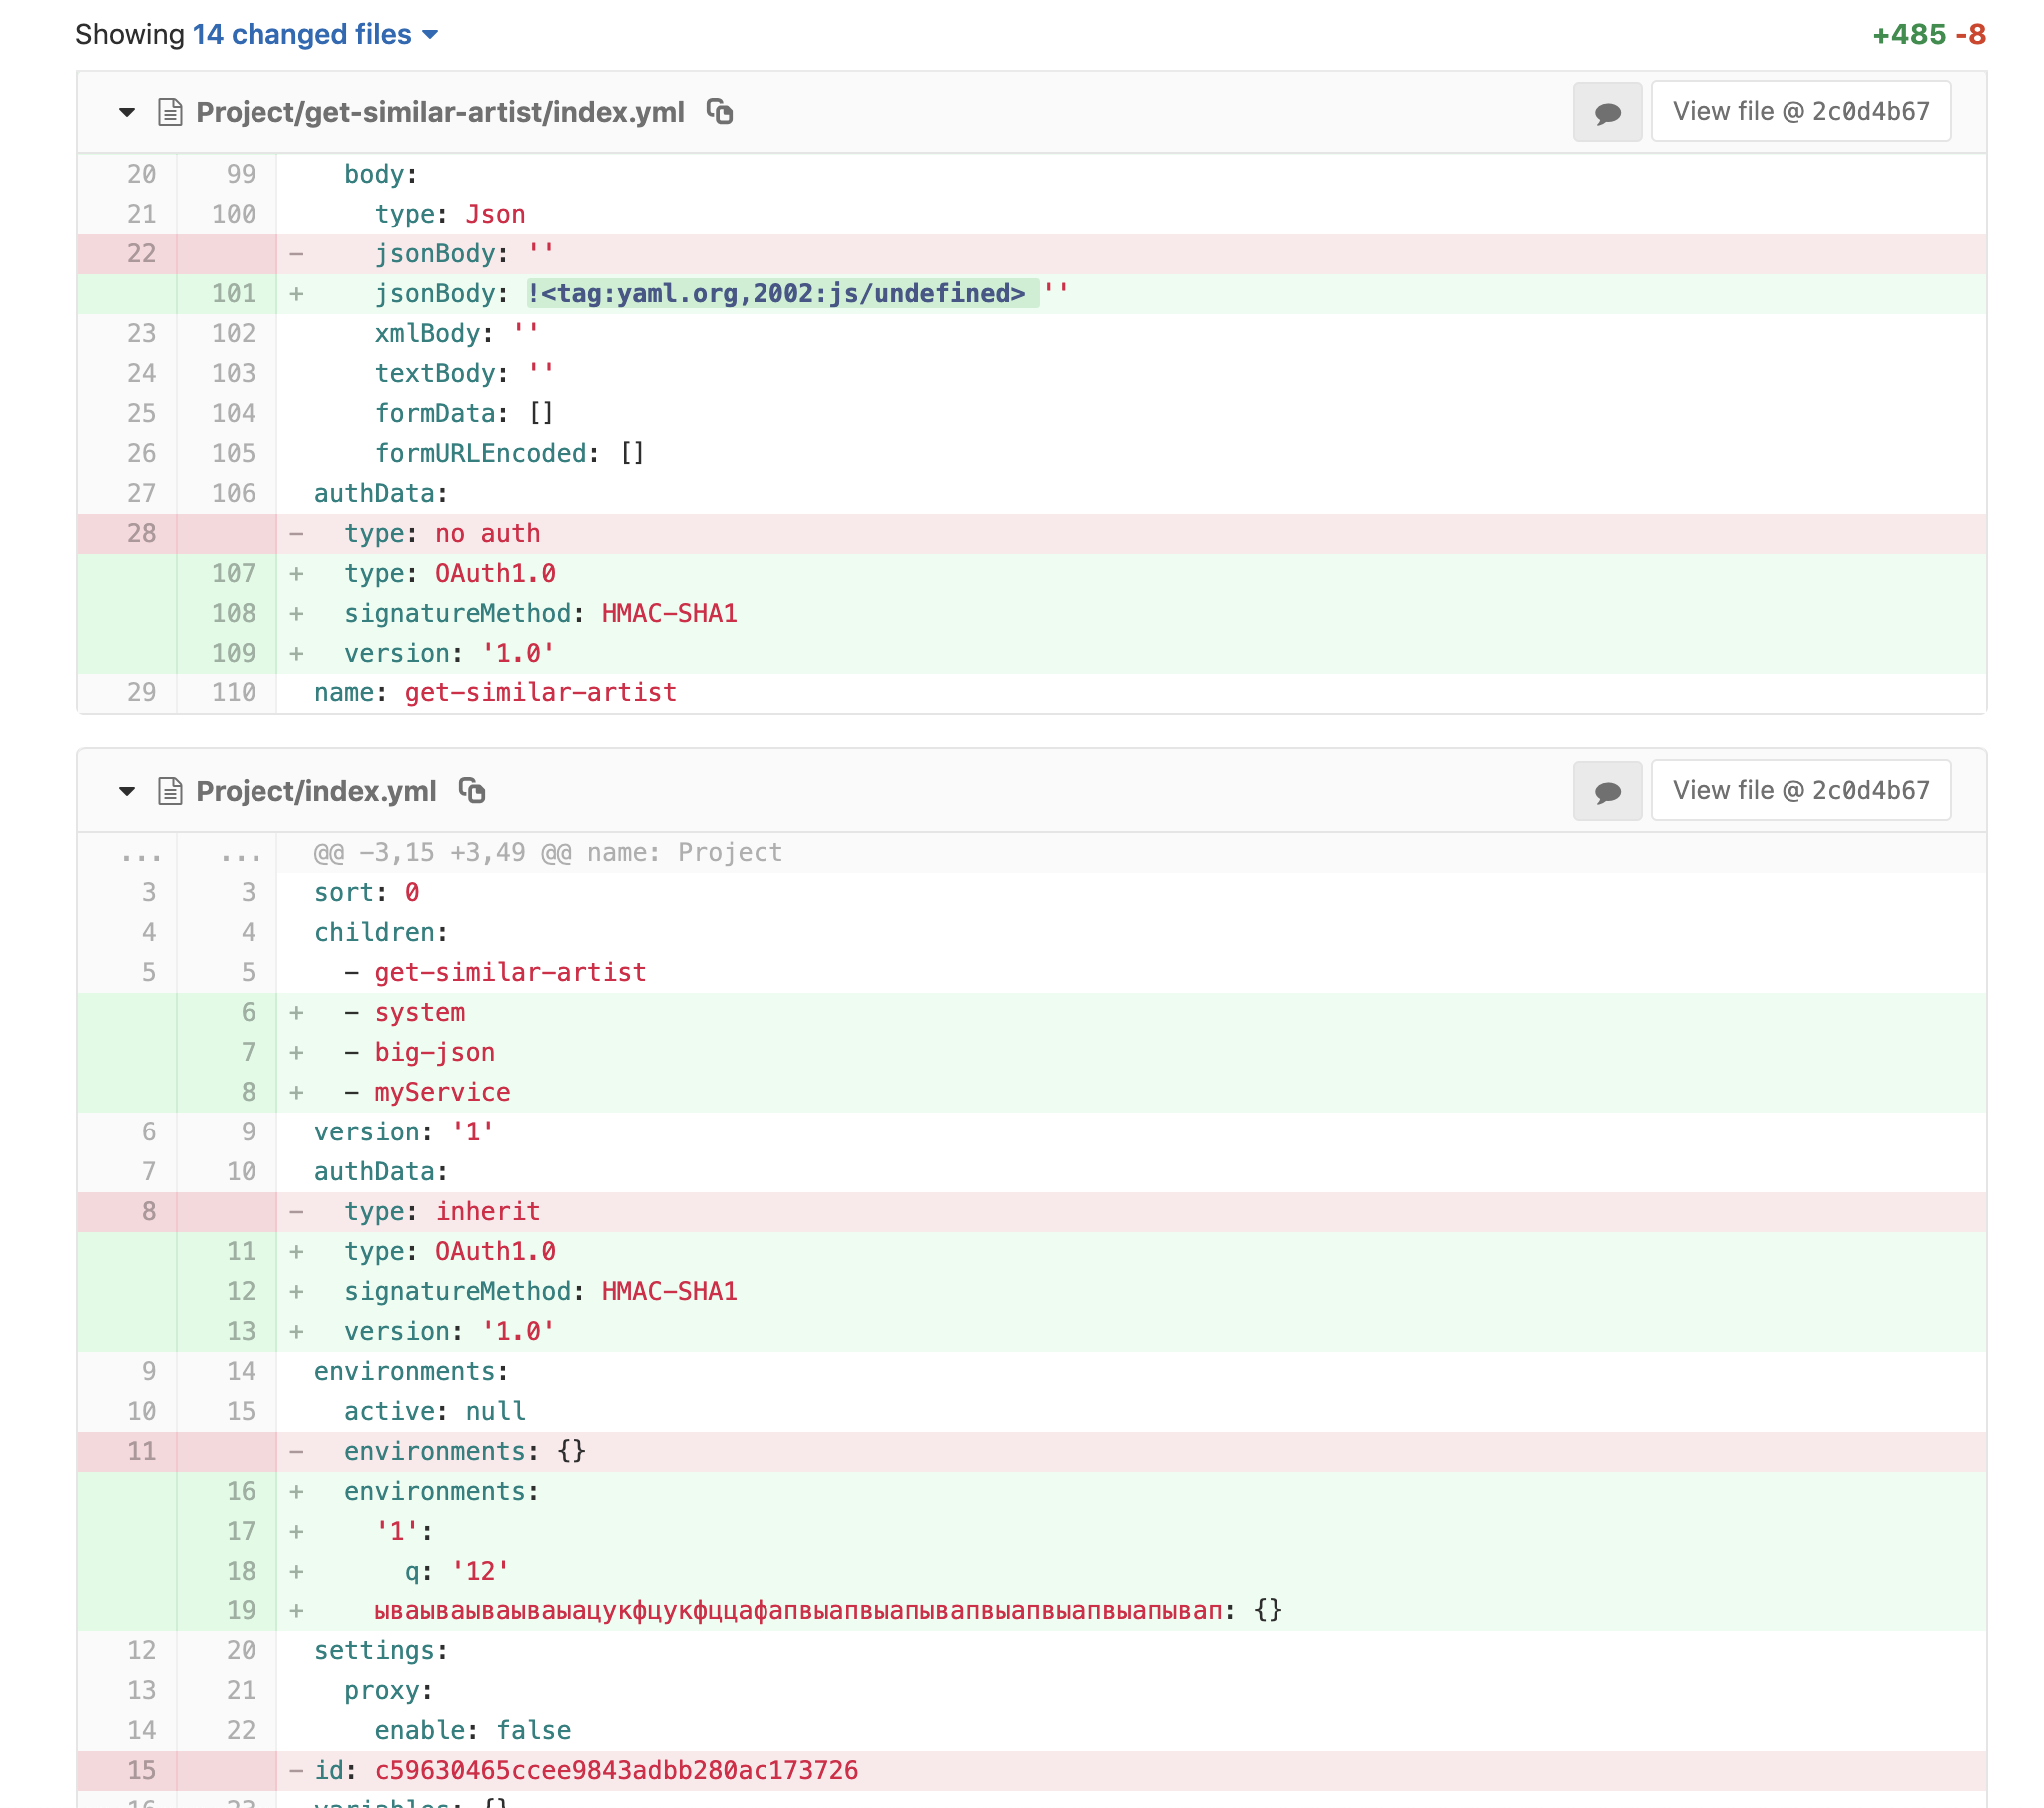Image resolution: width=2044 pixels, height=1808 pixels.
Task: Open Project/index.yml file title link
Action: tap(316, 791)
